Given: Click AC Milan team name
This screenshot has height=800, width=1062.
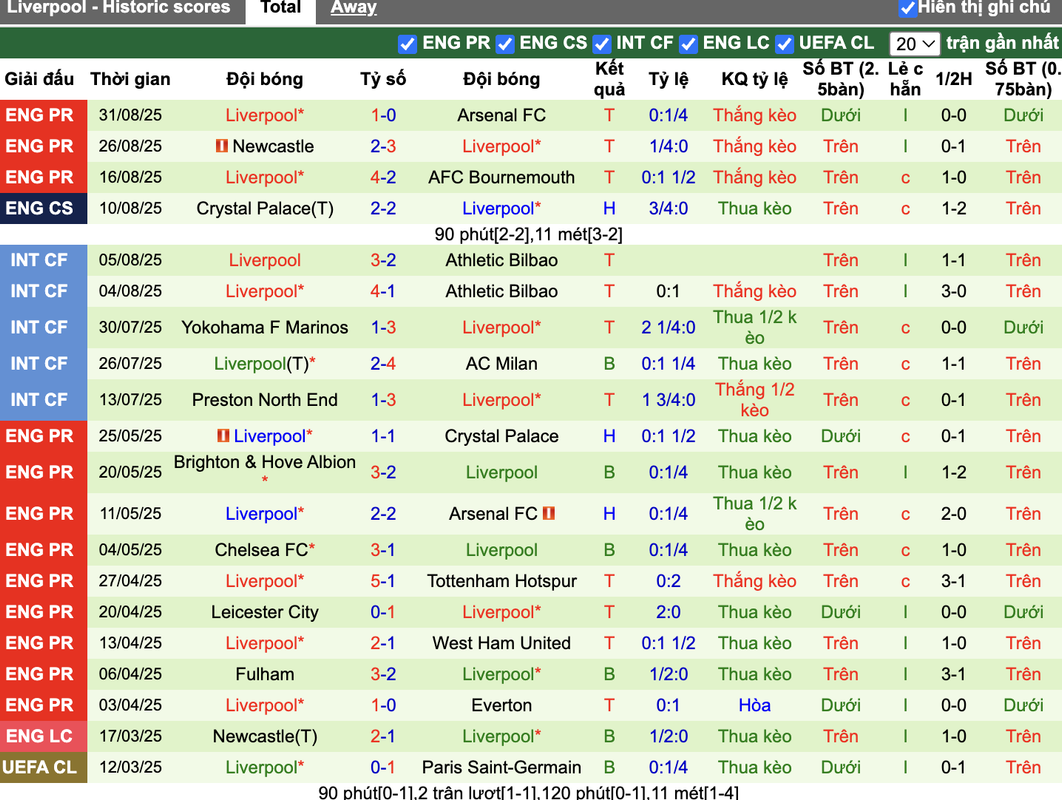Looking at the screenshot, I should coord(501,364).
